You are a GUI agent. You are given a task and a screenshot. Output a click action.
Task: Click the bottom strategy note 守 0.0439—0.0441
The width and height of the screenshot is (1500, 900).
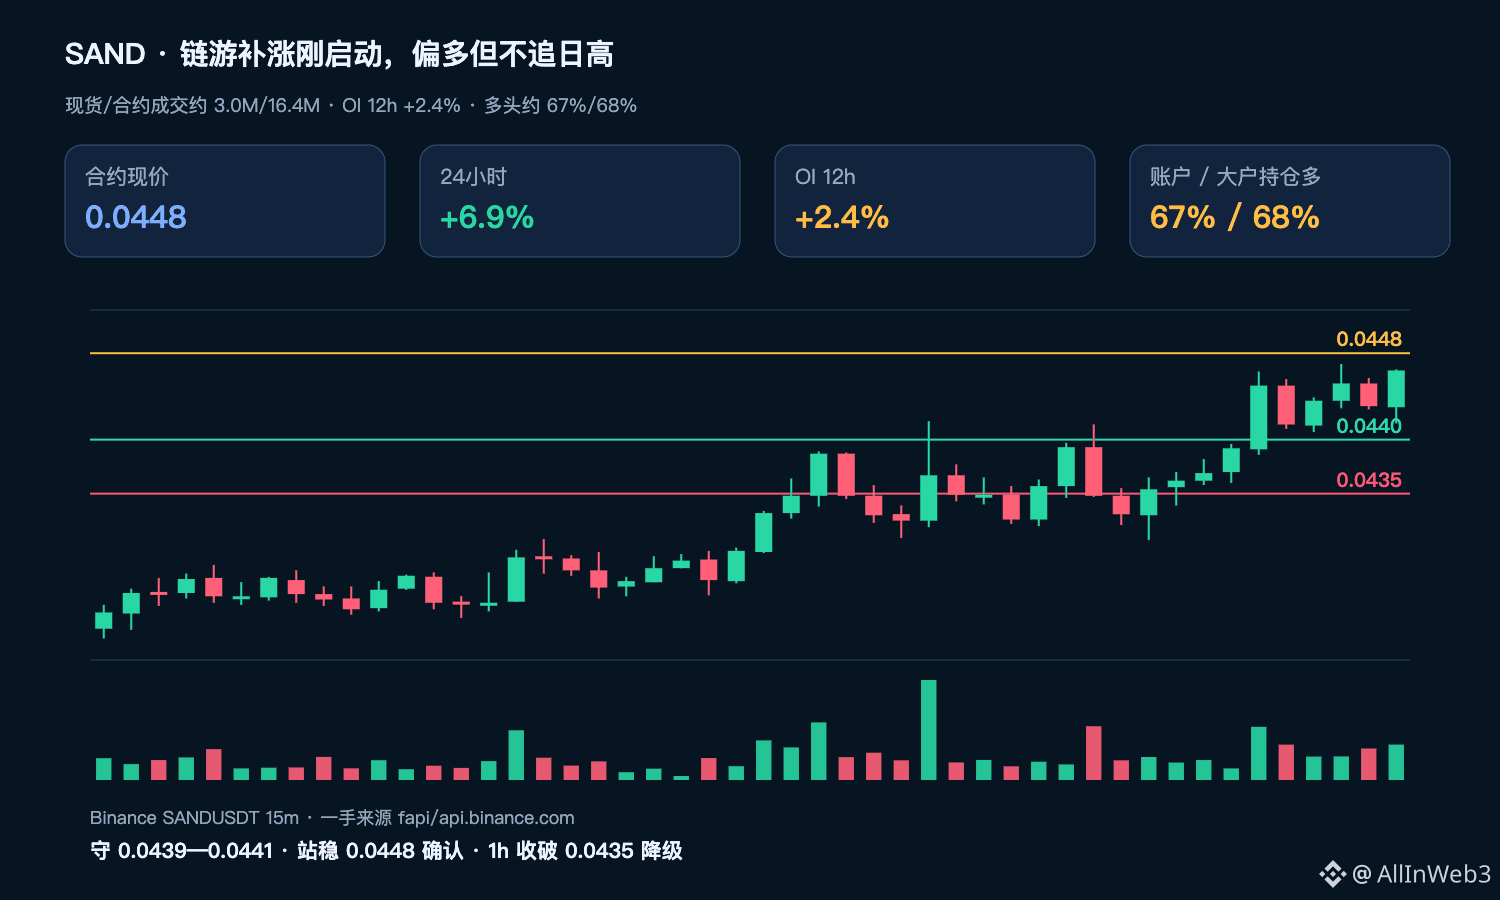386,851
